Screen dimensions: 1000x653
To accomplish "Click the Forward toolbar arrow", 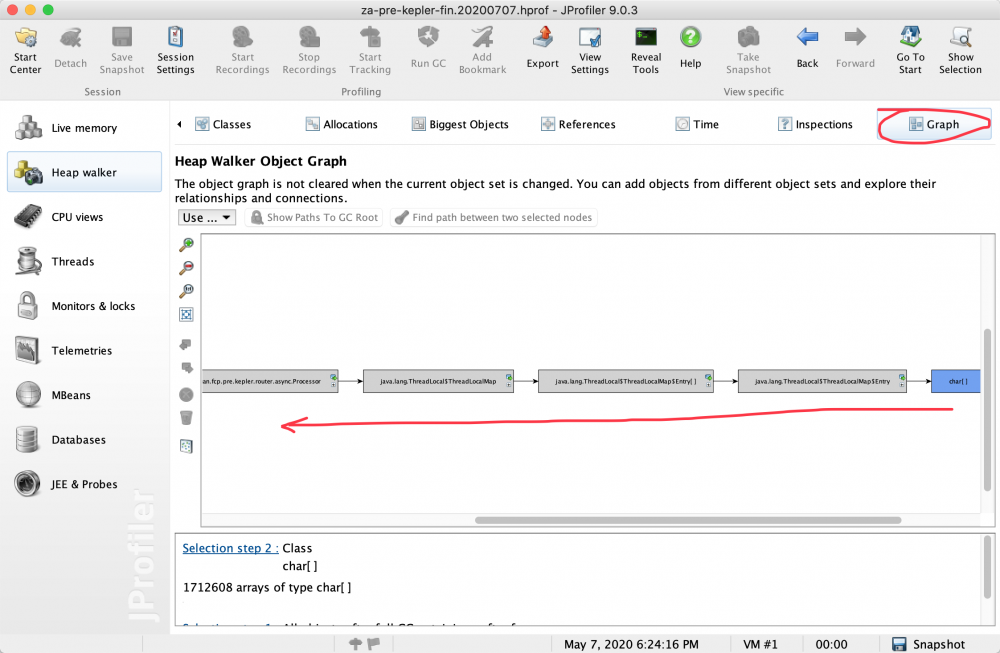I will pos(855,50).
